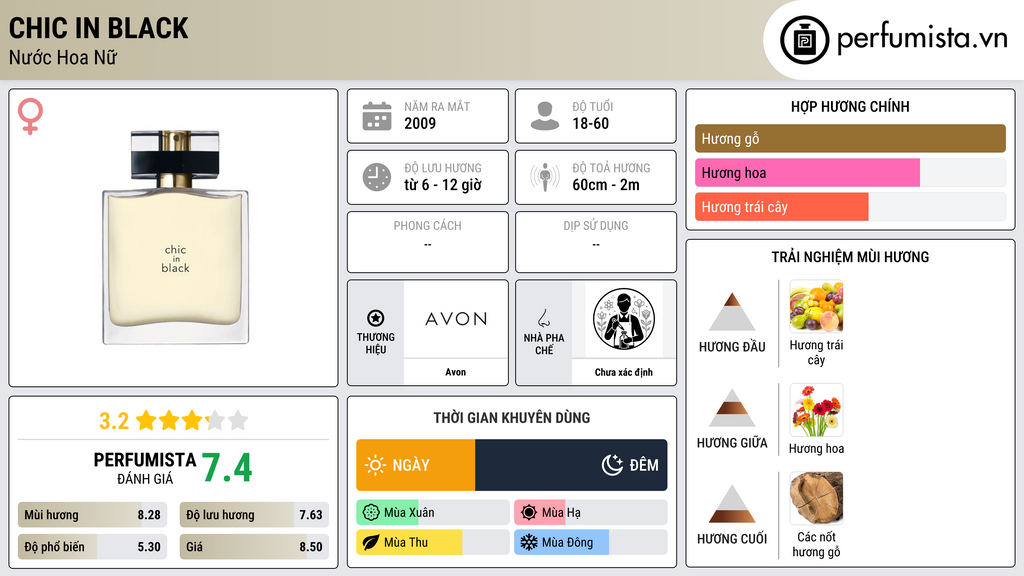Click the Mùa Hạ season bar

point(590,513)
